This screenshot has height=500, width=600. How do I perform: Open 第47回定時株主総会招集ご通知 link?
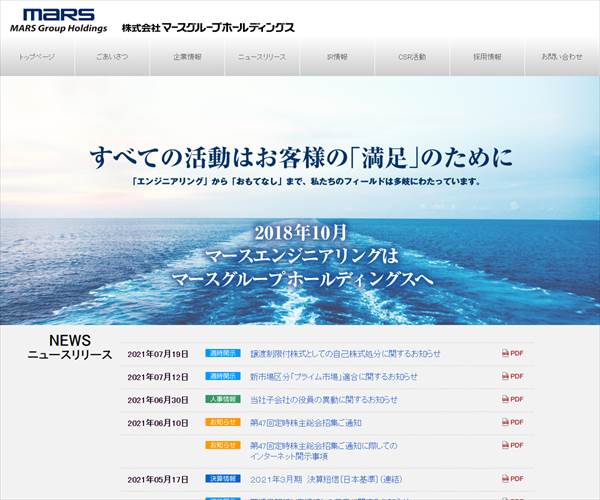pyautogui.click(x=306, y=423)
